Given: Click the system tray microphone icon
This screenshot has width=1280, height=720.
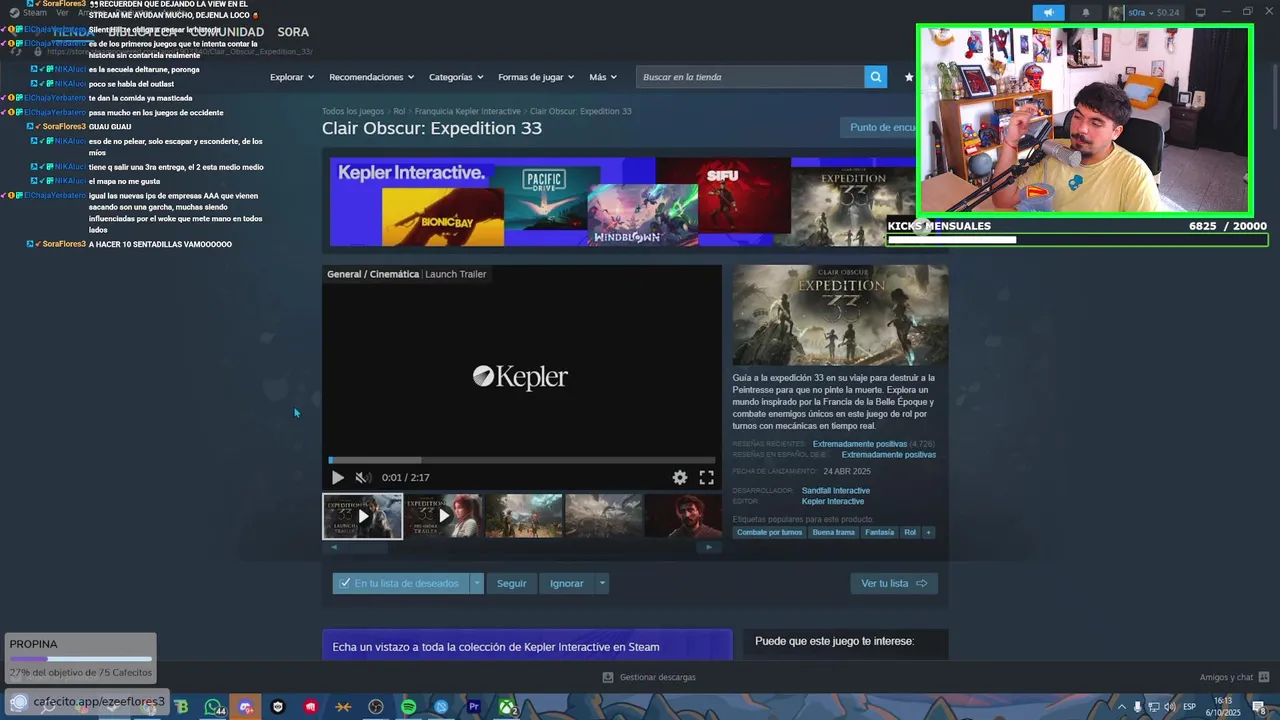Looking at the screenshot, I should (1137, 707).
